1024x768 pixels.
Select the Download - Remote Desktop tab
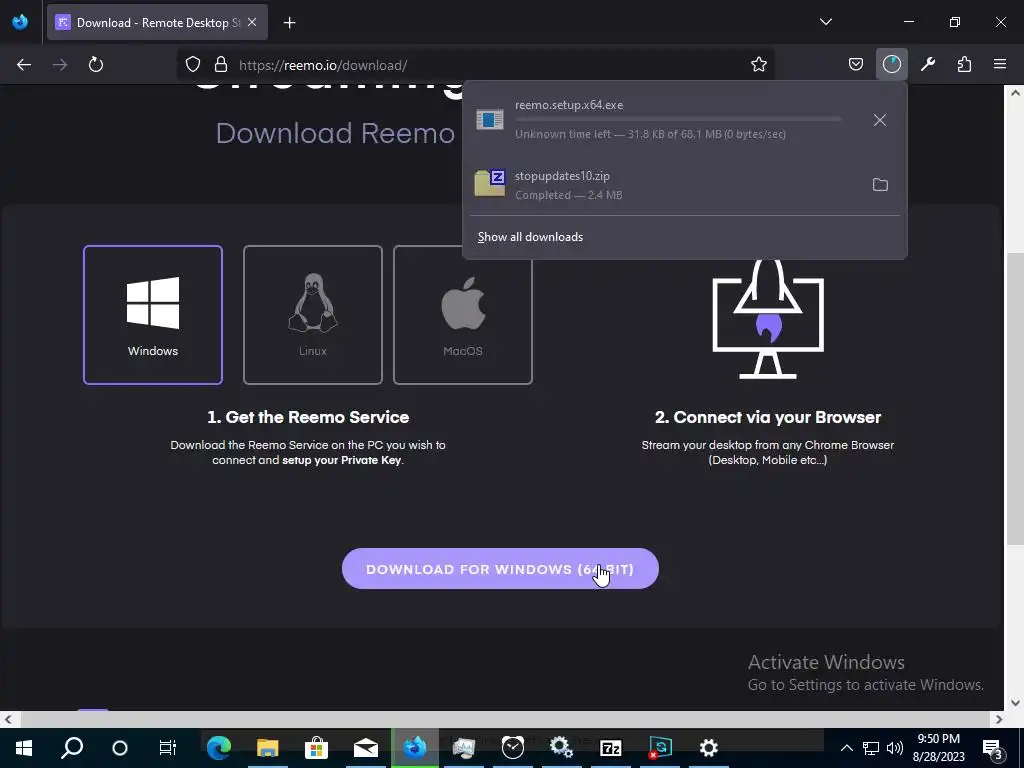point(157,22)
